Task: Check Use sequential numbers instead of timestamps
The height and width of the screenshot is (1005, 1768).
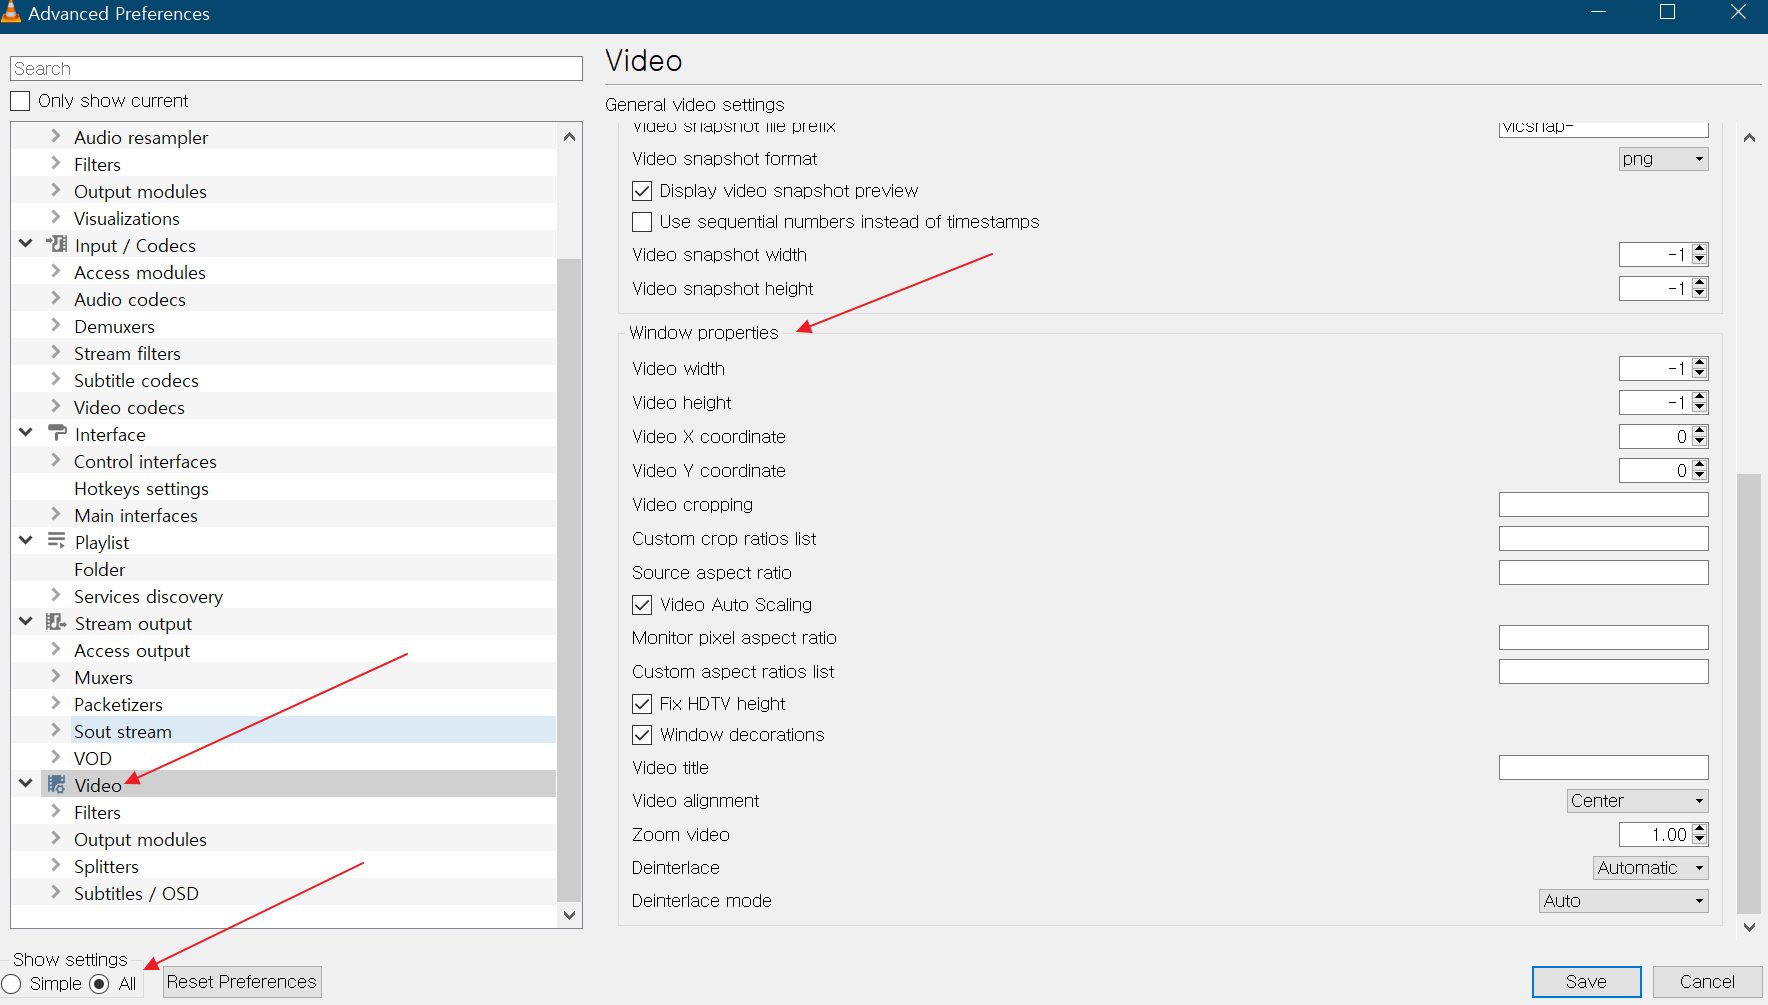Action: pyautogui.click(x=642, y=222)
